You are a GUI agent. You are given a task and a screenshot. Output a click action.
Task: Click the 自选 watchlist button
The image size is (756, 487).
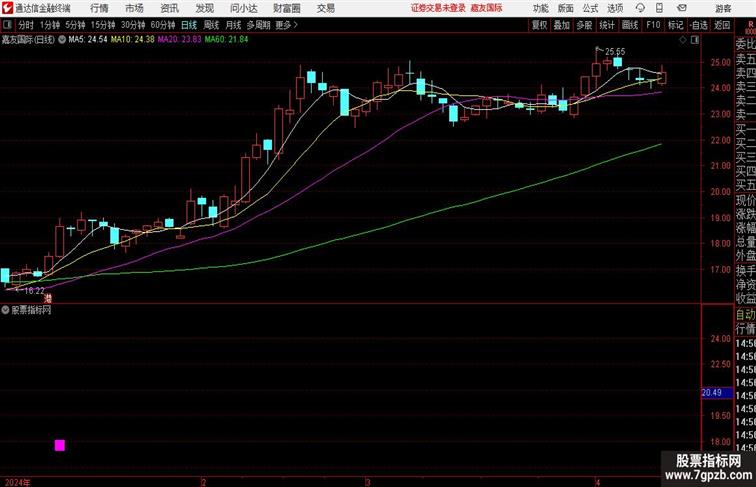tap(698, 25)
